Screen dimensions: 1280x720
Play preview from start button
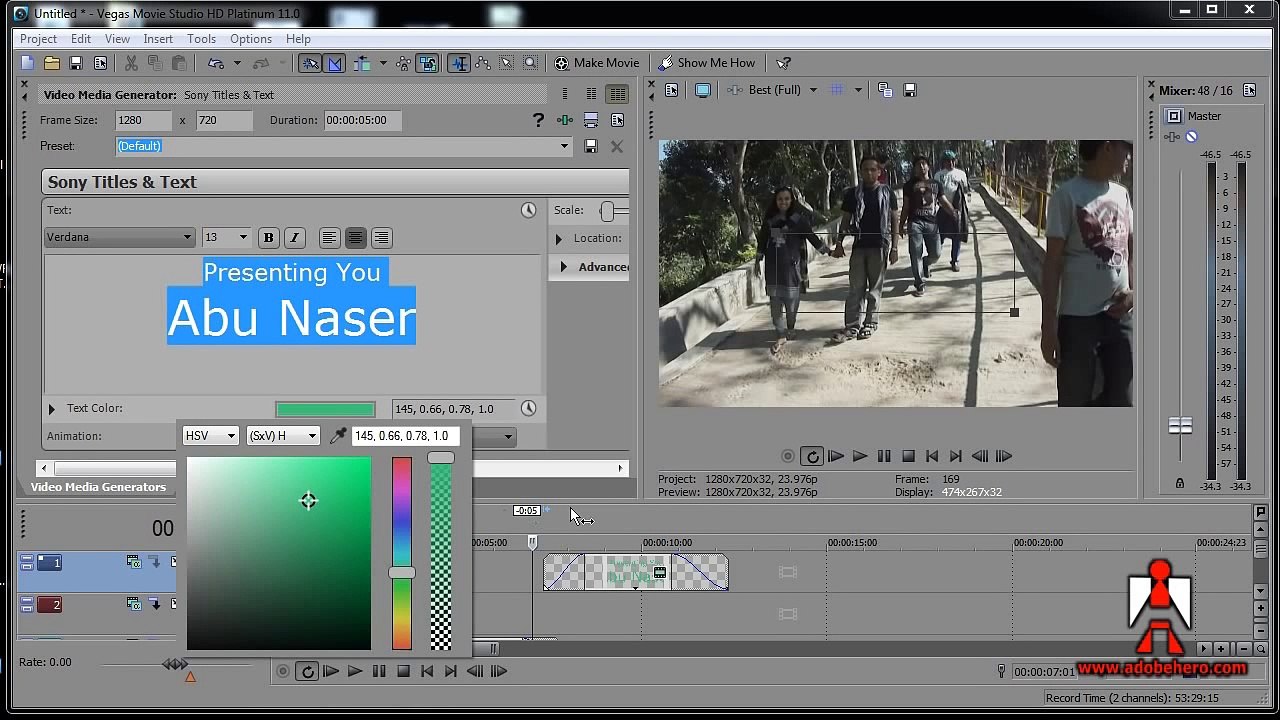836,456
